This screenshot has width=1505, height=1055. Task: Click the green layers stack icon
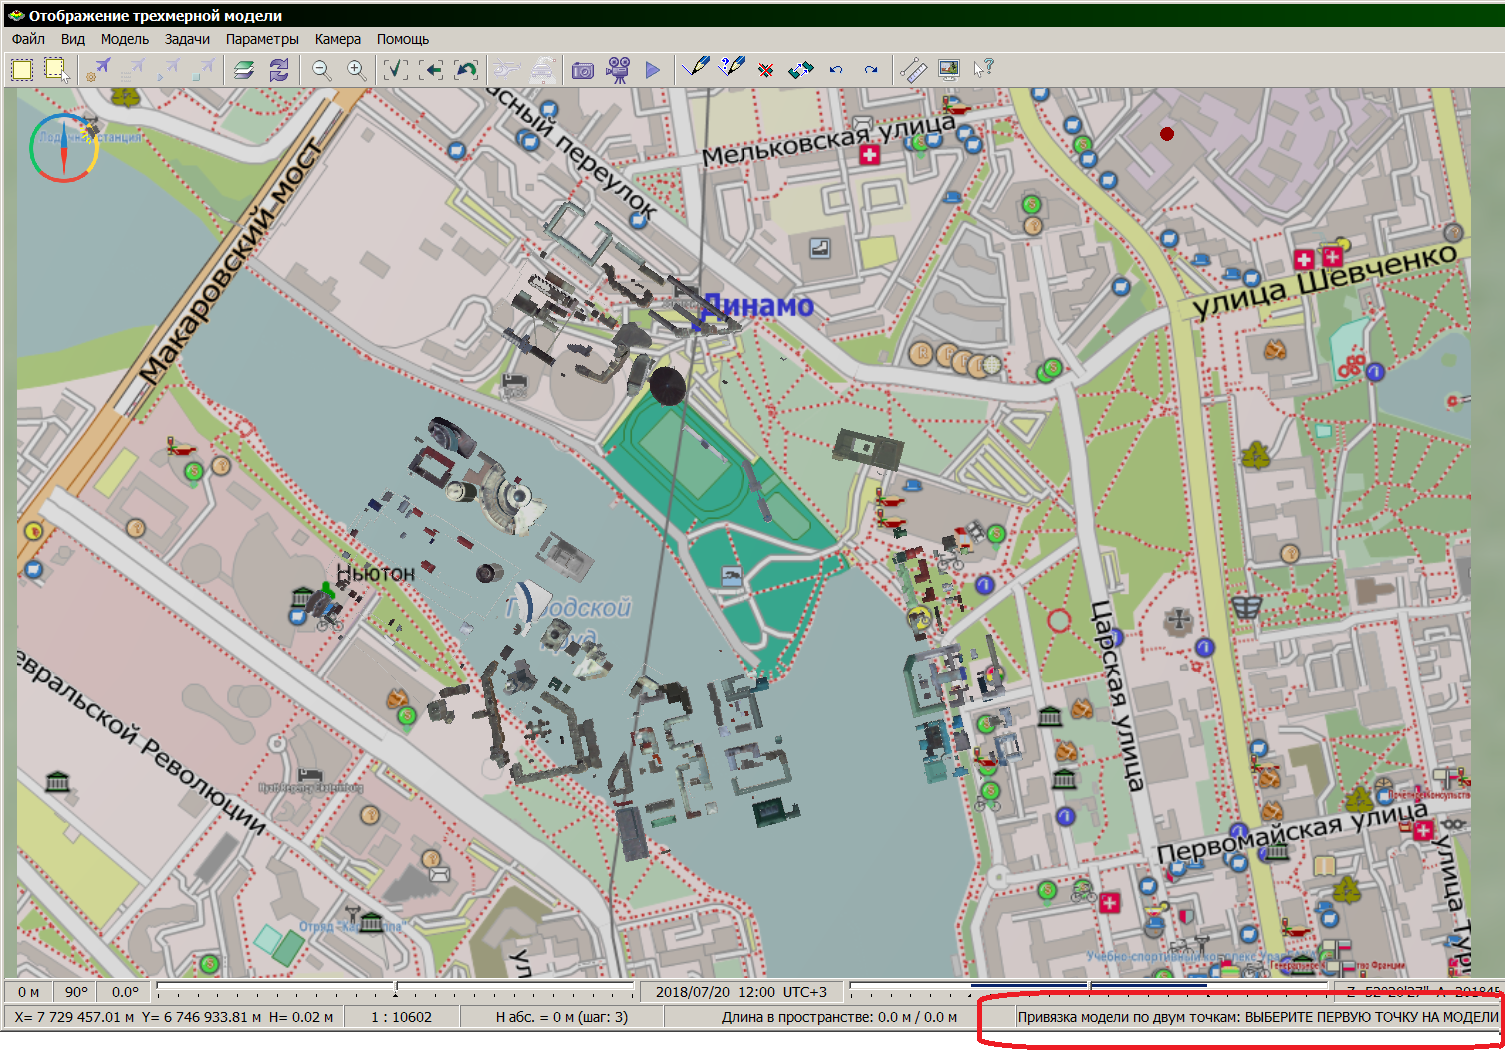pyautogui.click(x=244, y=69)
